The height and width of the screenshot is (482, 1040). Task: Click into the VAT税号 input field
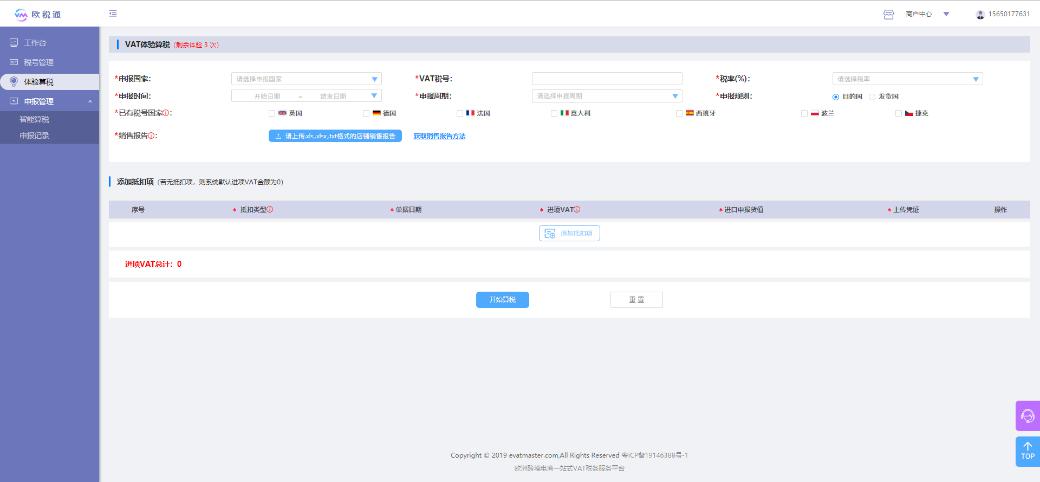tap(607, 79)
